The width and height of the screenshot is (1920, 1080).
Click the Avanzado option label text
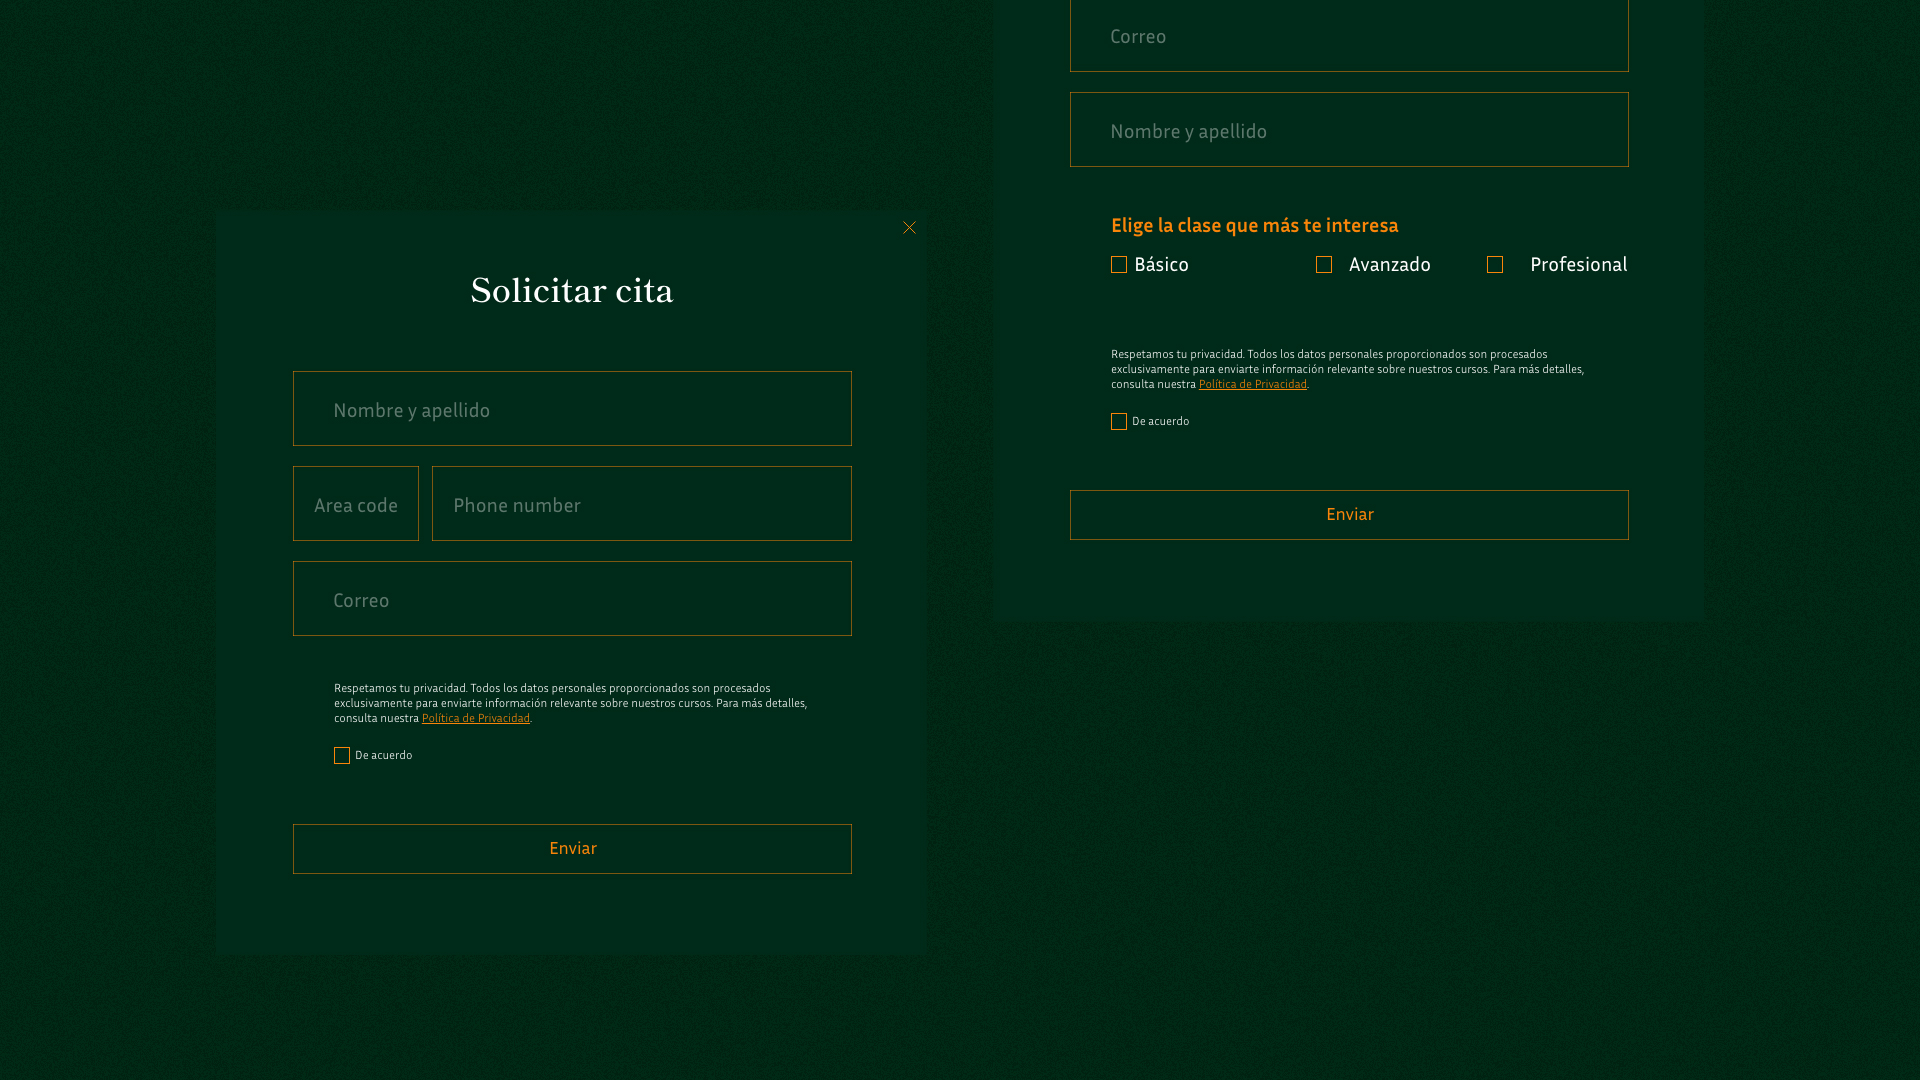[1389, 264]
